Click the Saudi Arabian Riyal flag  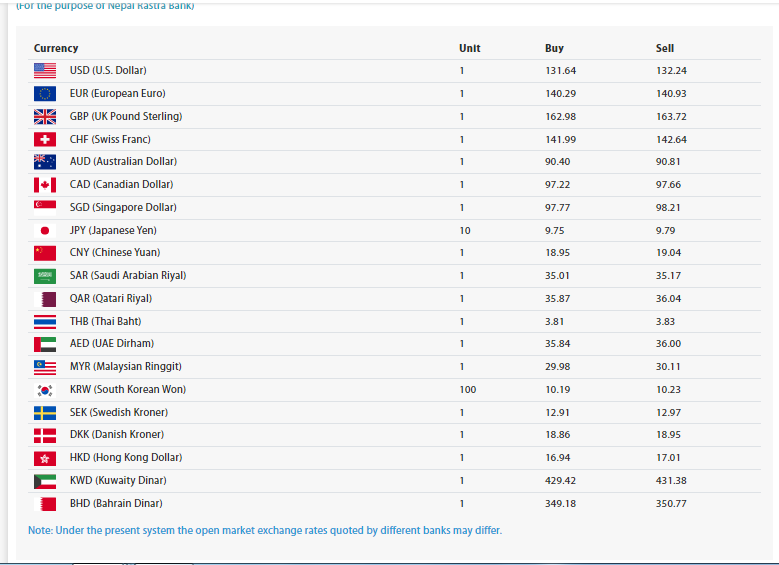tap(45, 276)
